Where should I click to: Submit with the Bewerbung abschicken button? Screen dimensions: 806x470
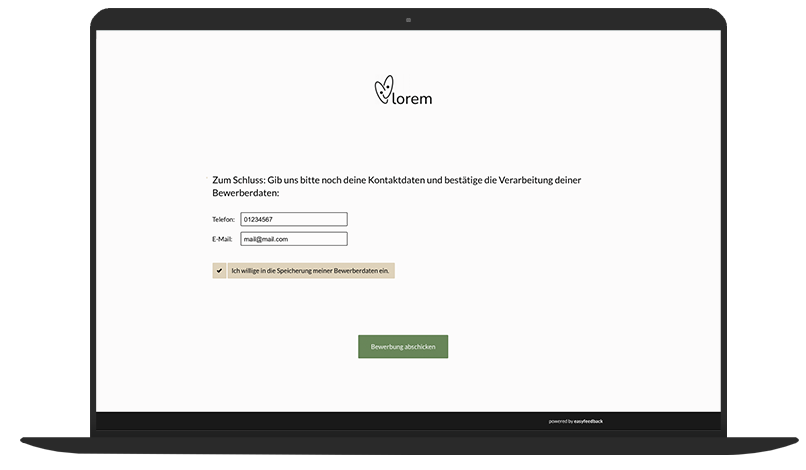(403, 347)
